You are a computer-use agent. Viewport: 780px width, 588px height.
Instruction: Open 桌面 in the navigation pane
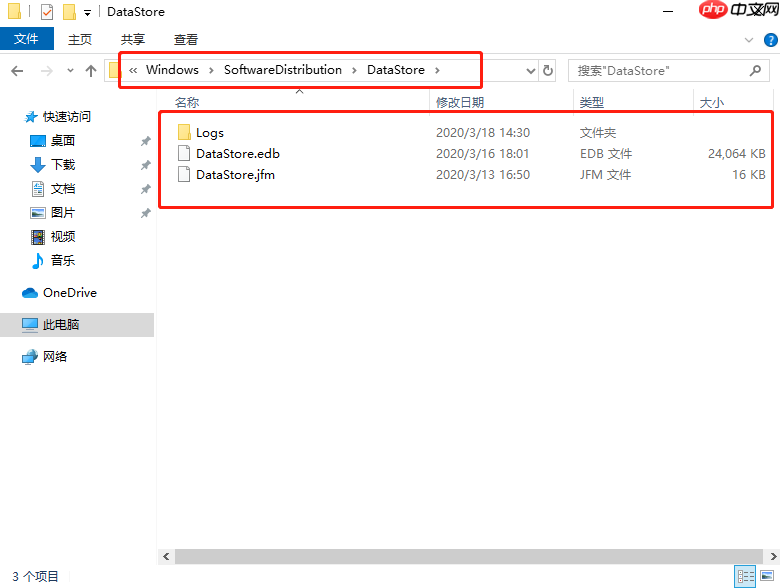click(x=63, y=141)
